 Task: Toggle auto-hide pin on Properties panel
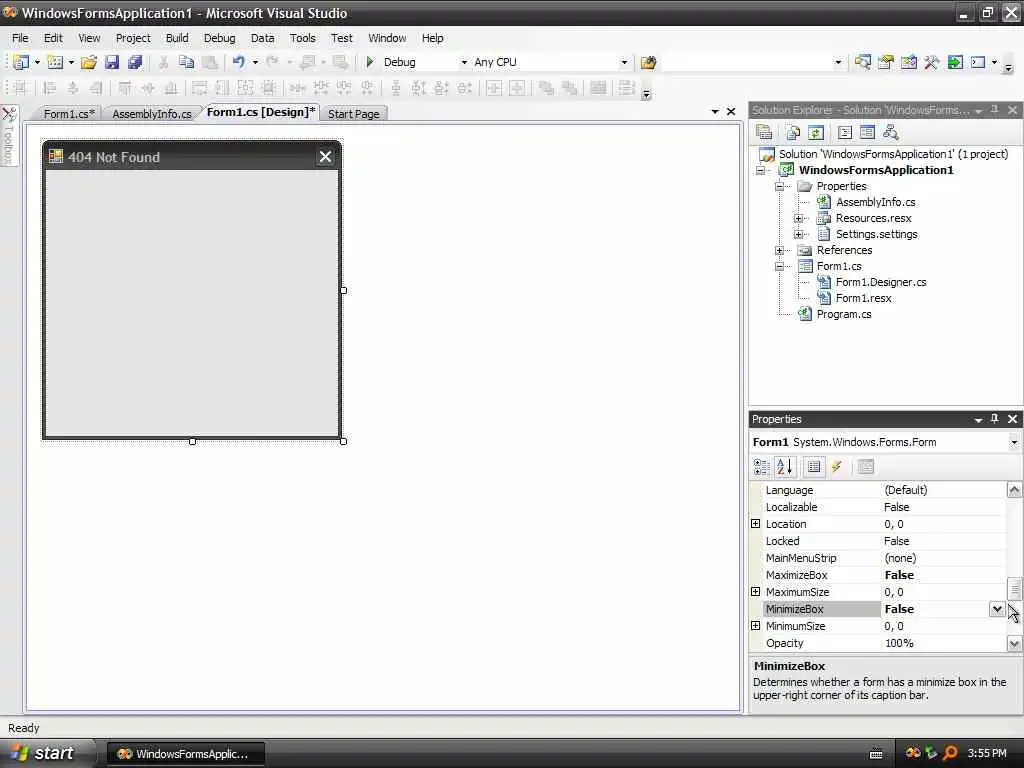point(995,419)
